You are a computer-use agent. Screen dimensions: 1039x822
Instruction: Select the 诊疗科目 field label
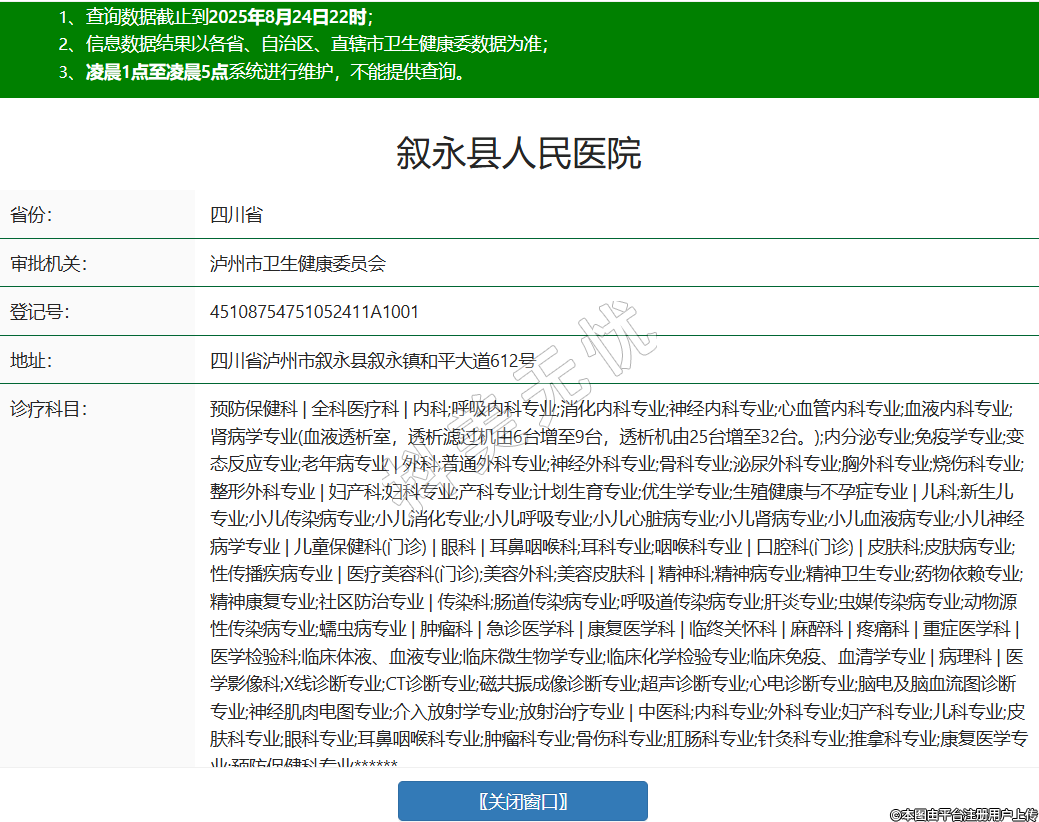coord(48,409)
